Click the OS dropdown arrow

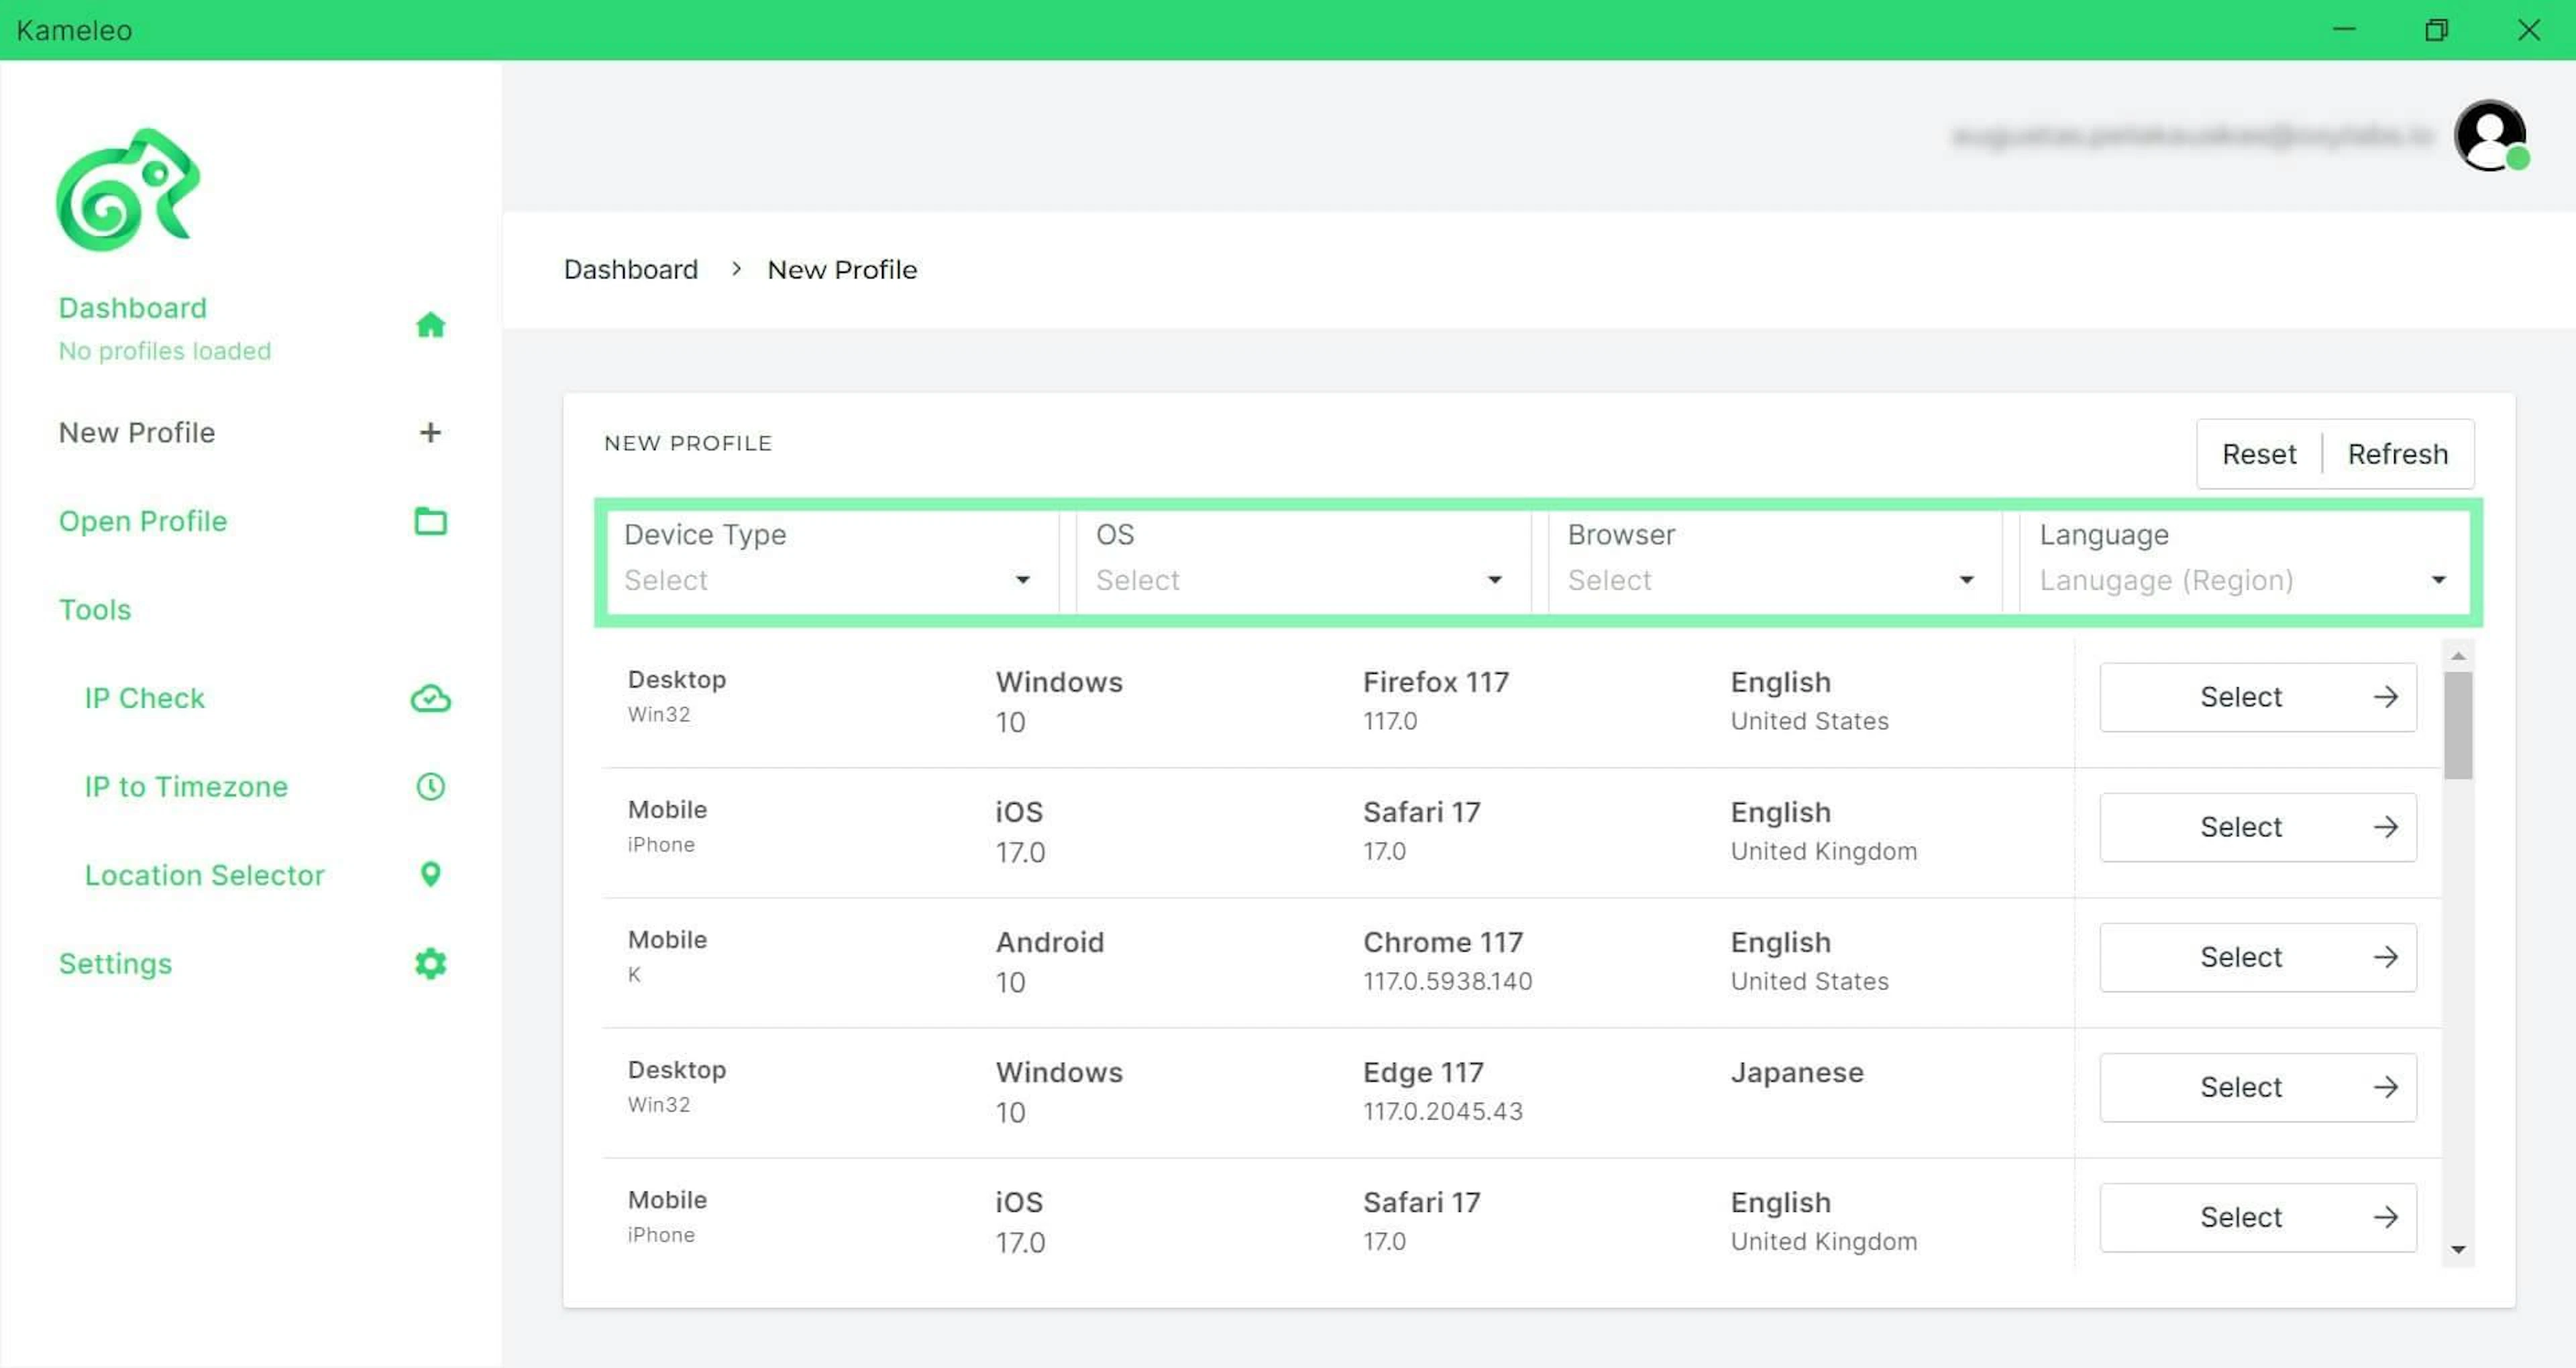(x=1494, y=580)
